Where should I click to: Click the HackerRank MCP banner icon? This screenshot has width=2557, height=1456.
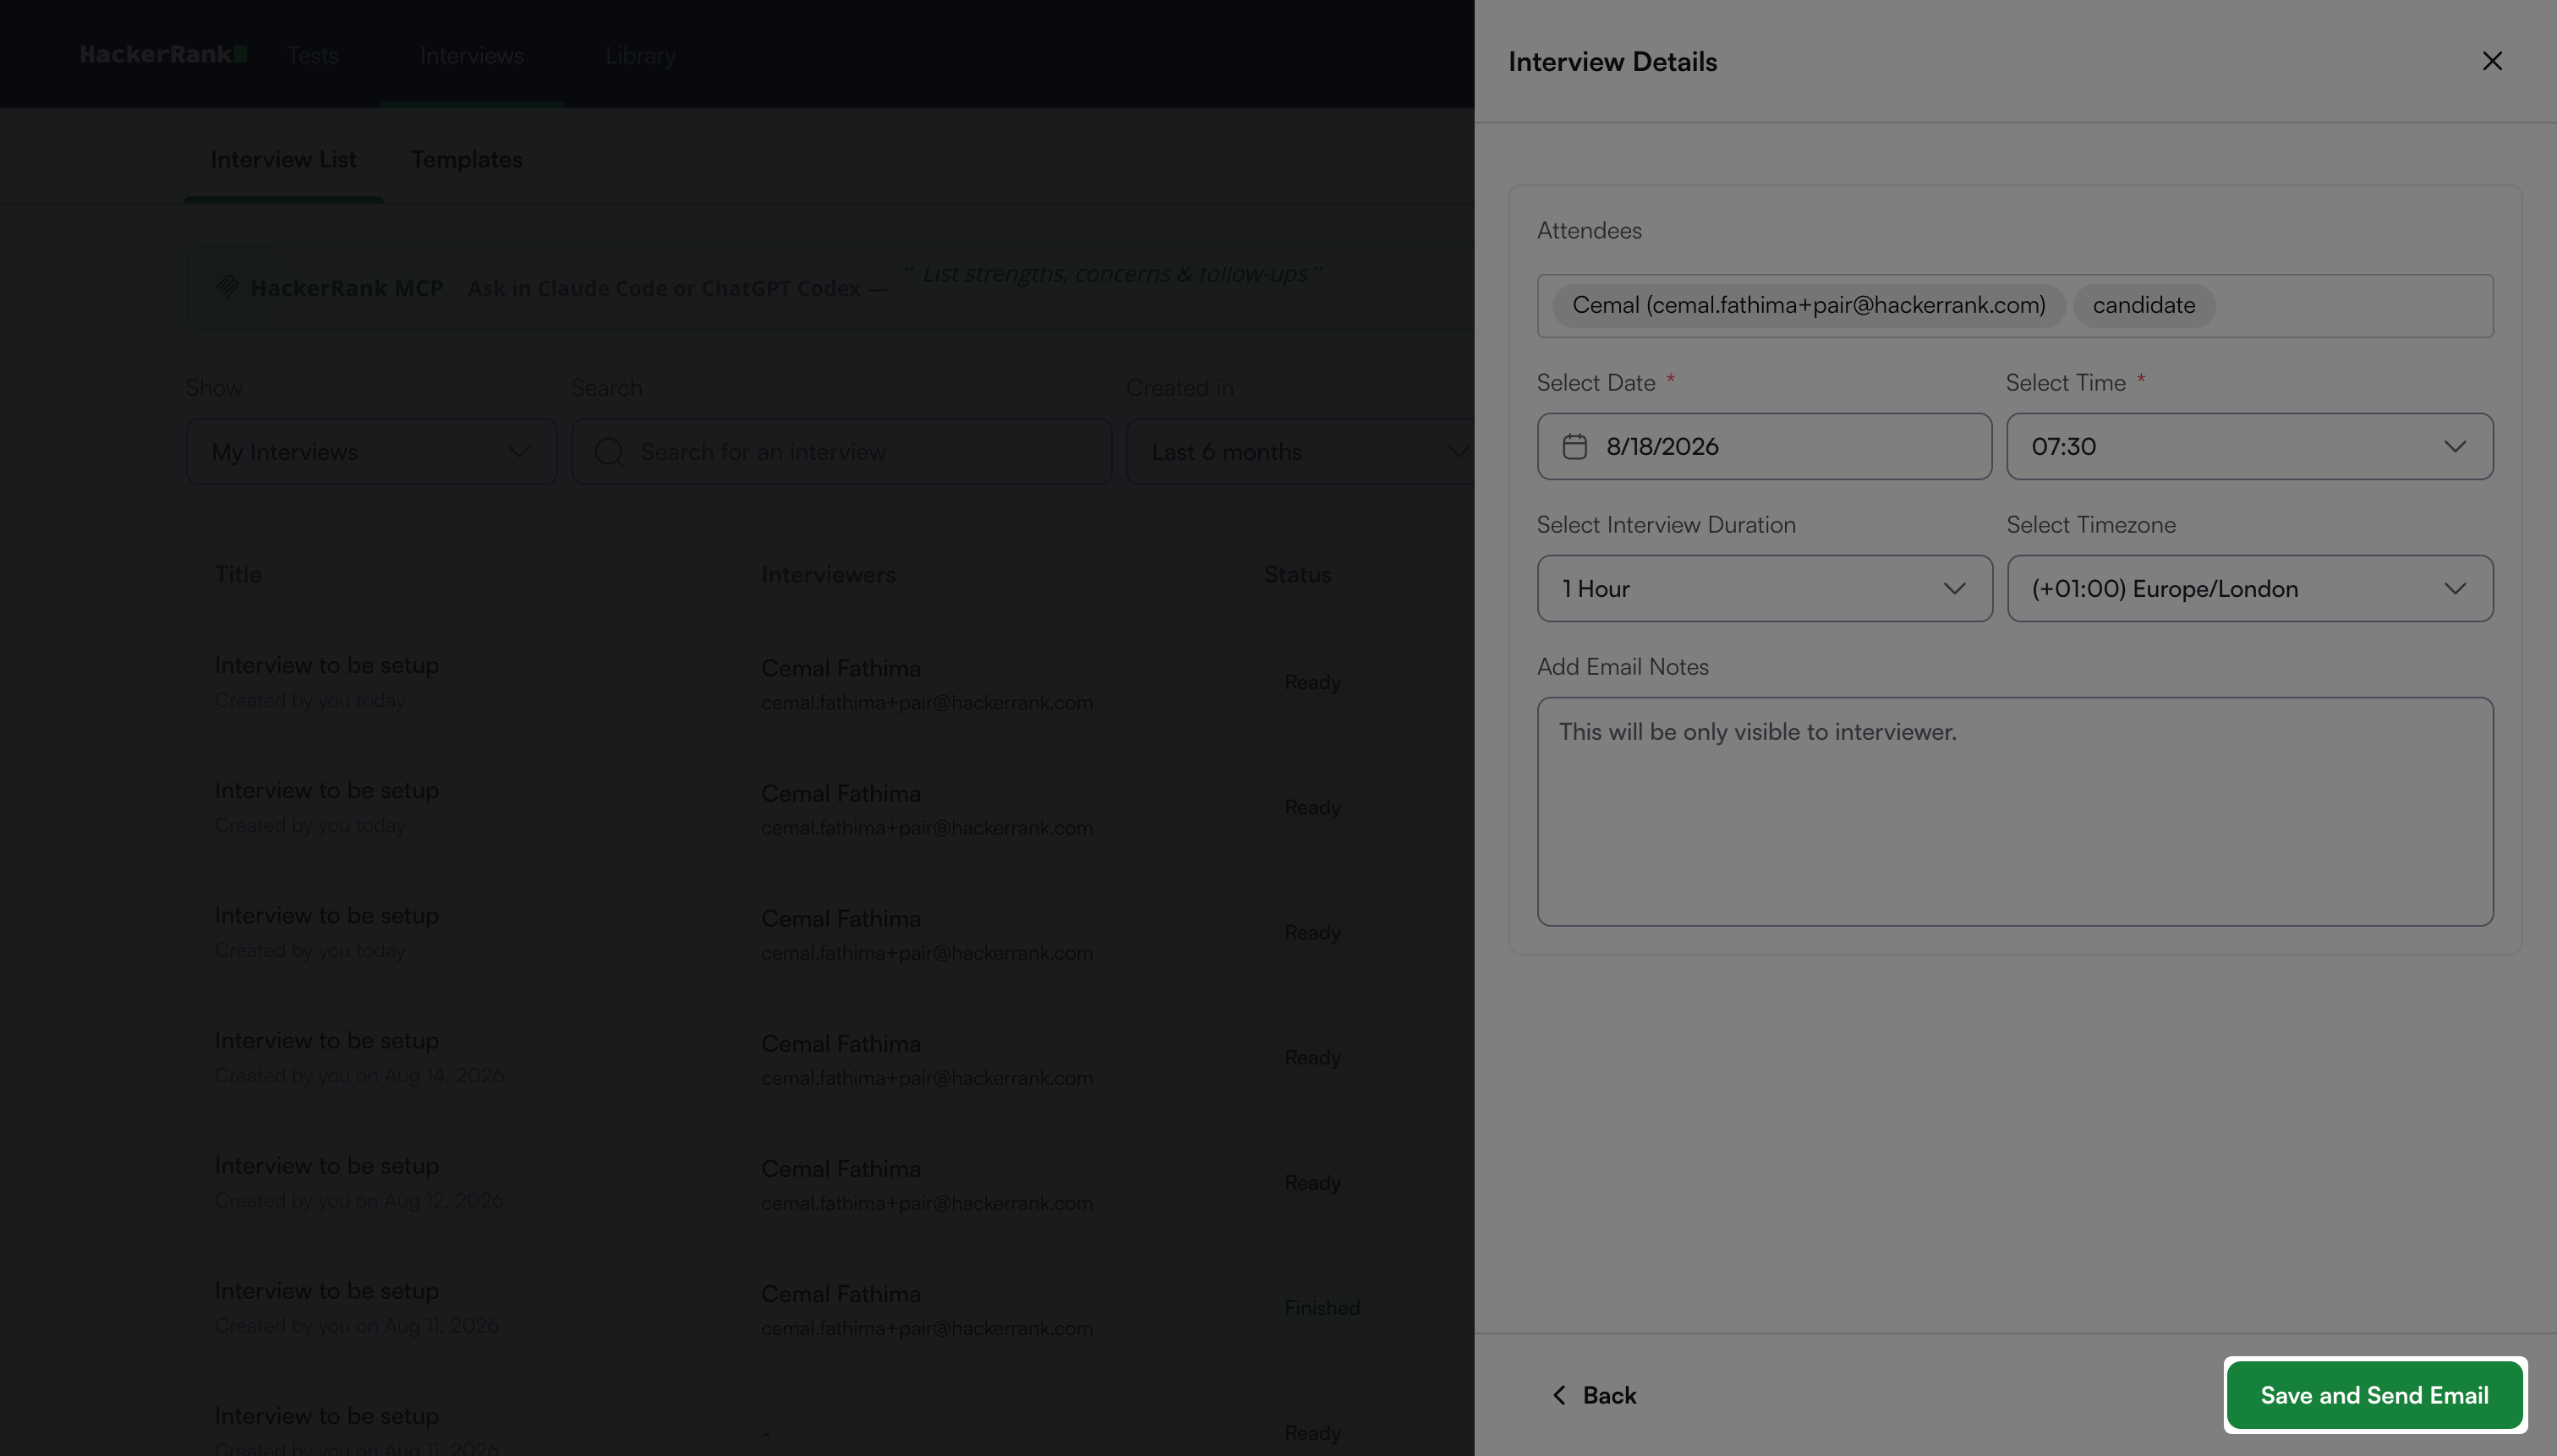[227, 287]
